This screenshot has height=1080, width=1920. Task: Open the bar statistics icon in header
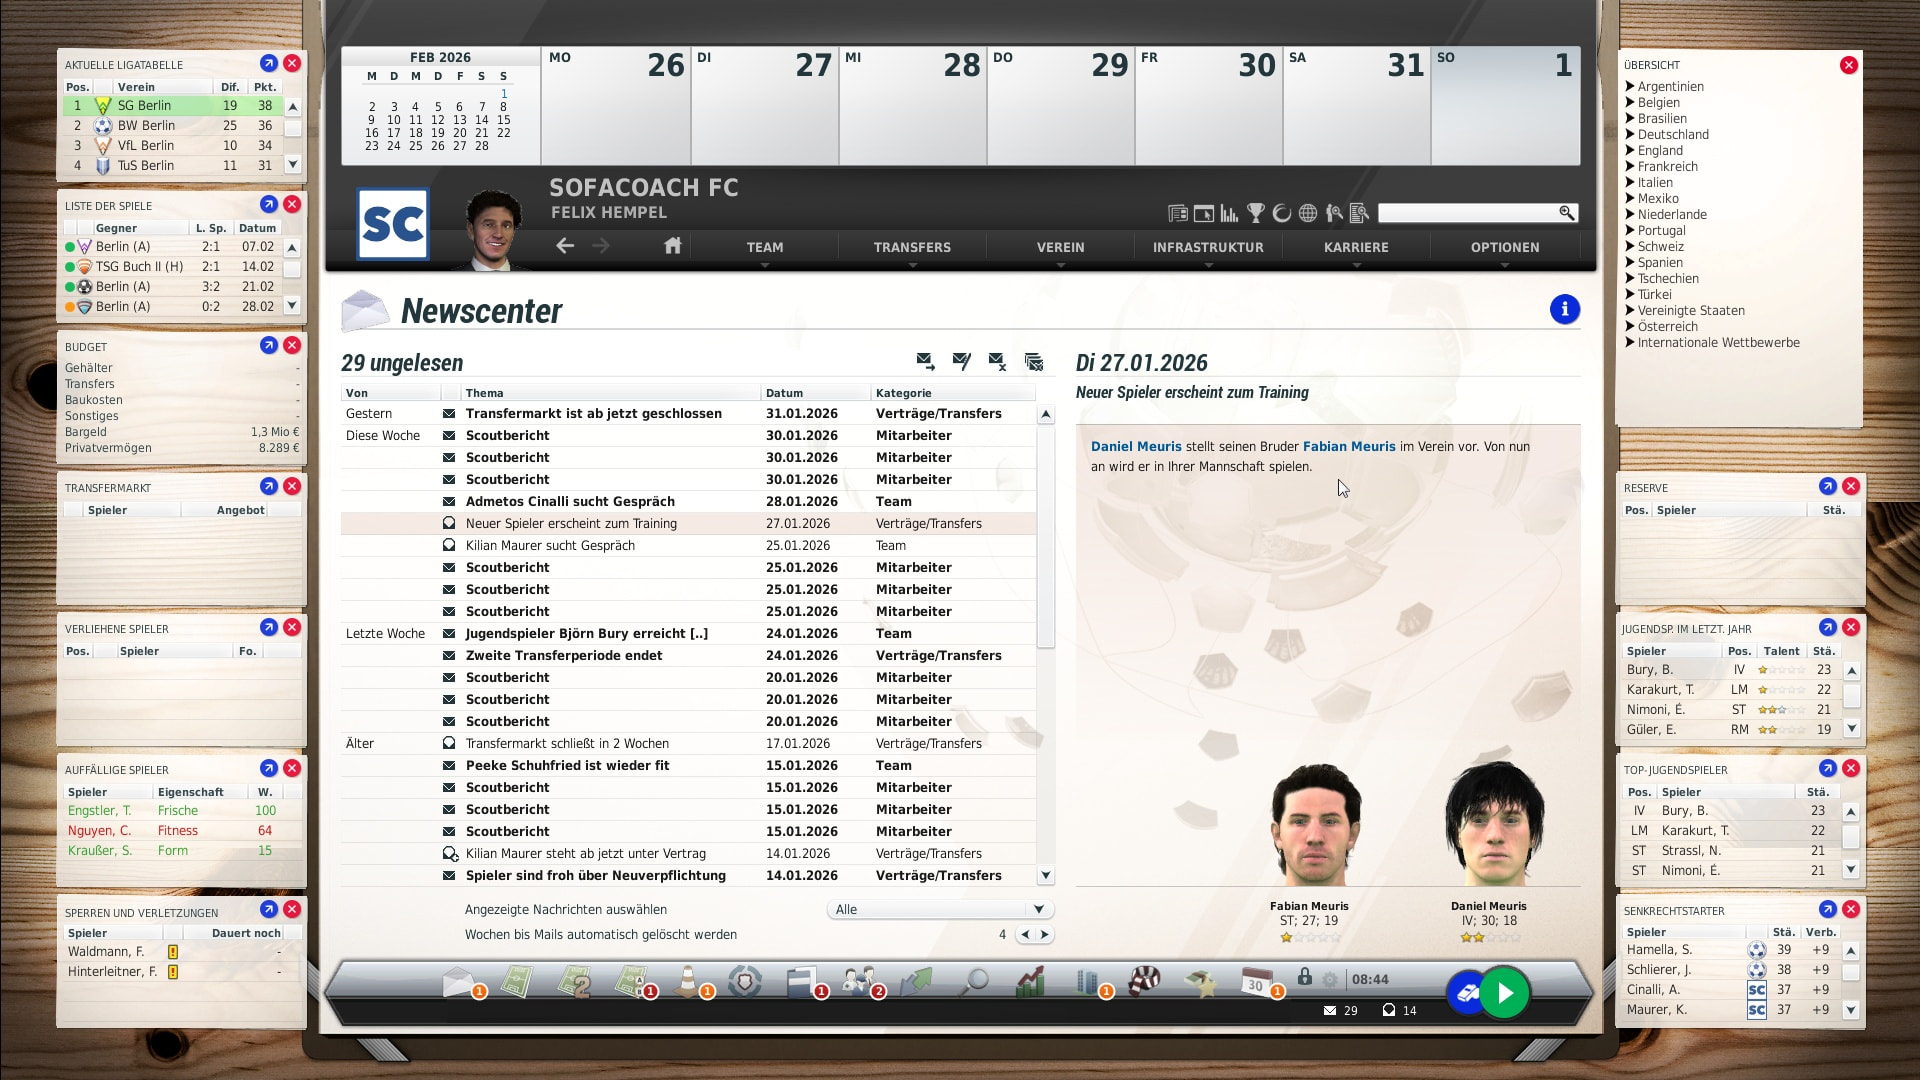click(1230, 213)
